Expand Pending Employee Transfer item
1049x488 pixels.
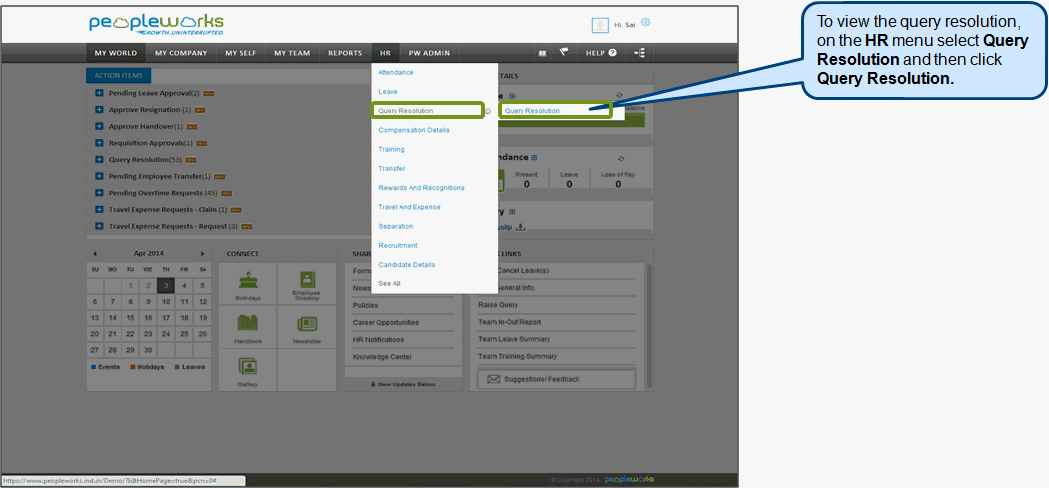tap(99, 177)
